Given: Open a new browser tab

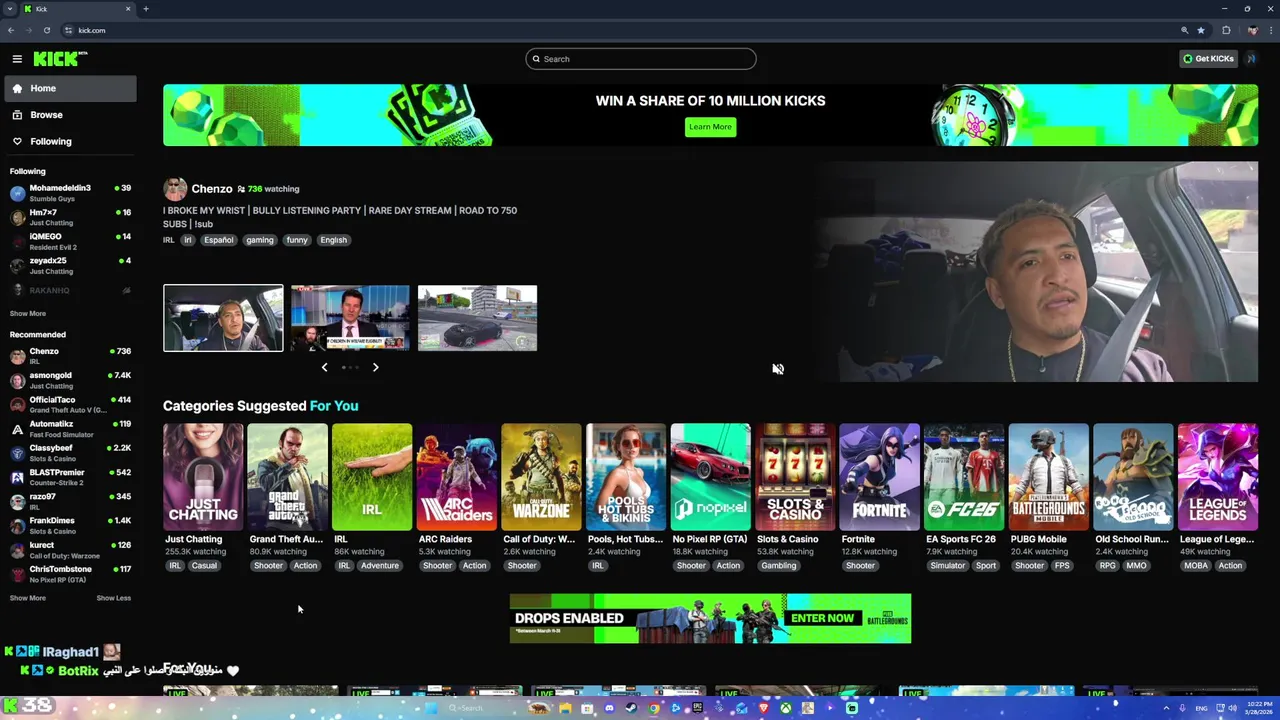Looking at the screenshot, I should pyautogui.click(x=145, y=9).
